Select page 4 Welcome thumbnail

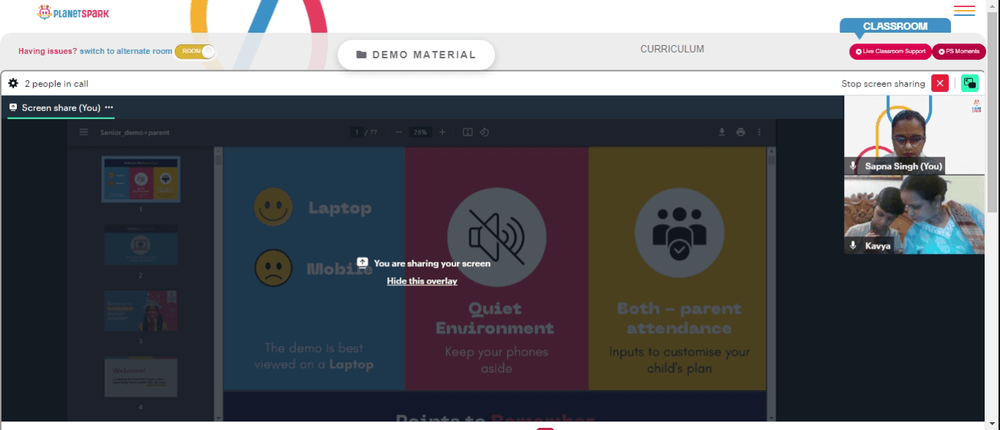[x=141, y=376]
